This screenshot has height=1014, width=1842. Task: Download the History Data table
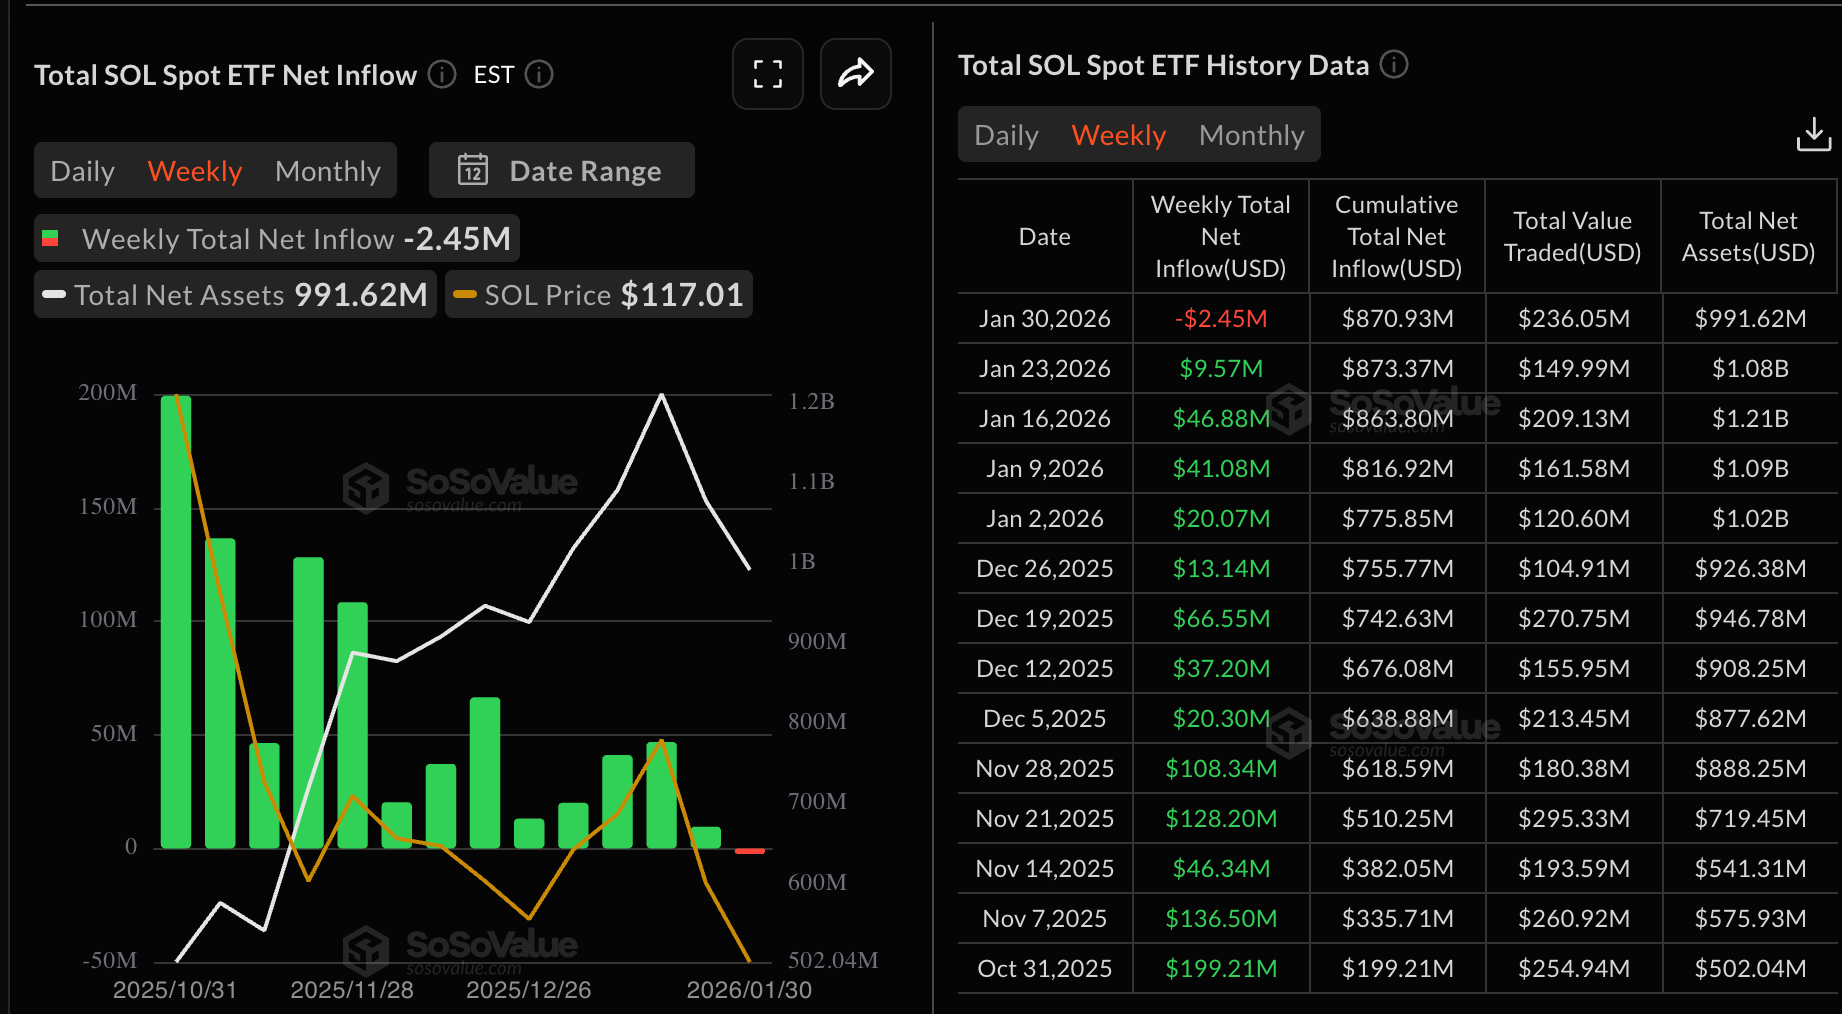[x=1813, y=133]
